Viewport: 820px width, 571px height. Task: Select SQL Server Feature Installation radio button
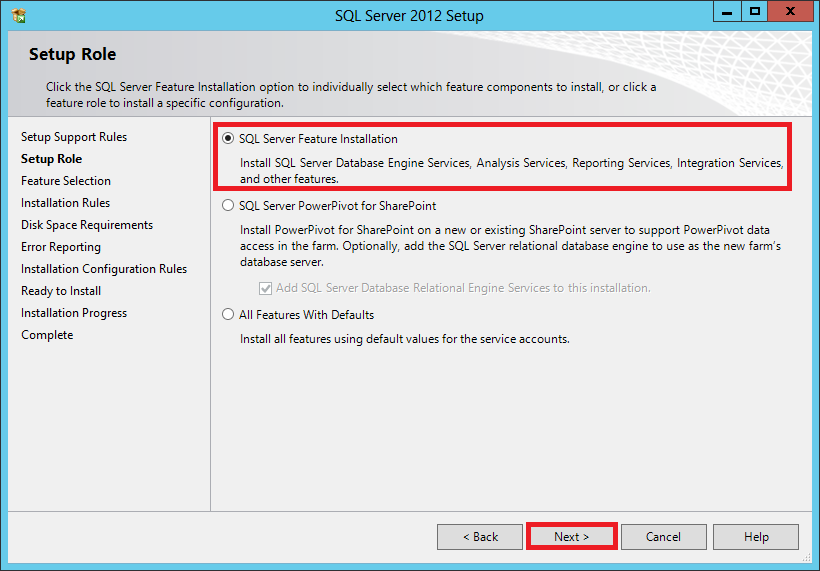229,139
